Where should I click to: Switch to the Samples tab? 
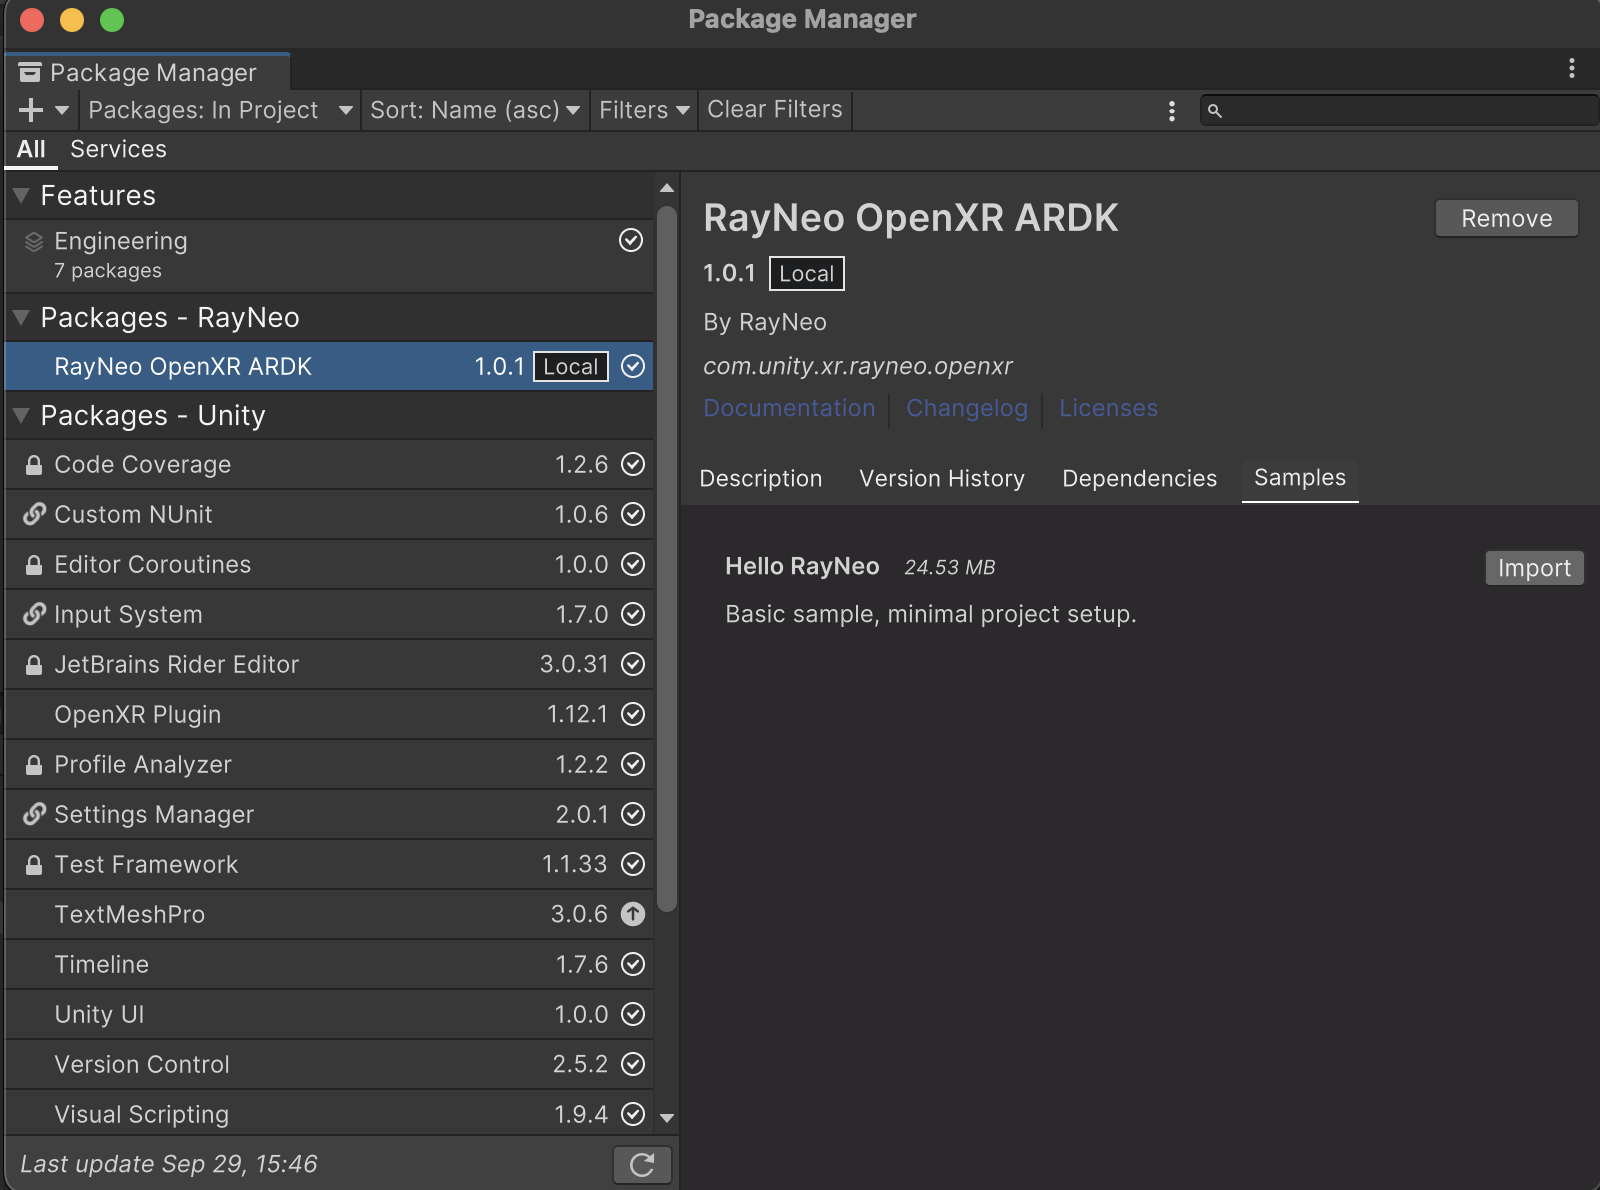(1300, 478)
